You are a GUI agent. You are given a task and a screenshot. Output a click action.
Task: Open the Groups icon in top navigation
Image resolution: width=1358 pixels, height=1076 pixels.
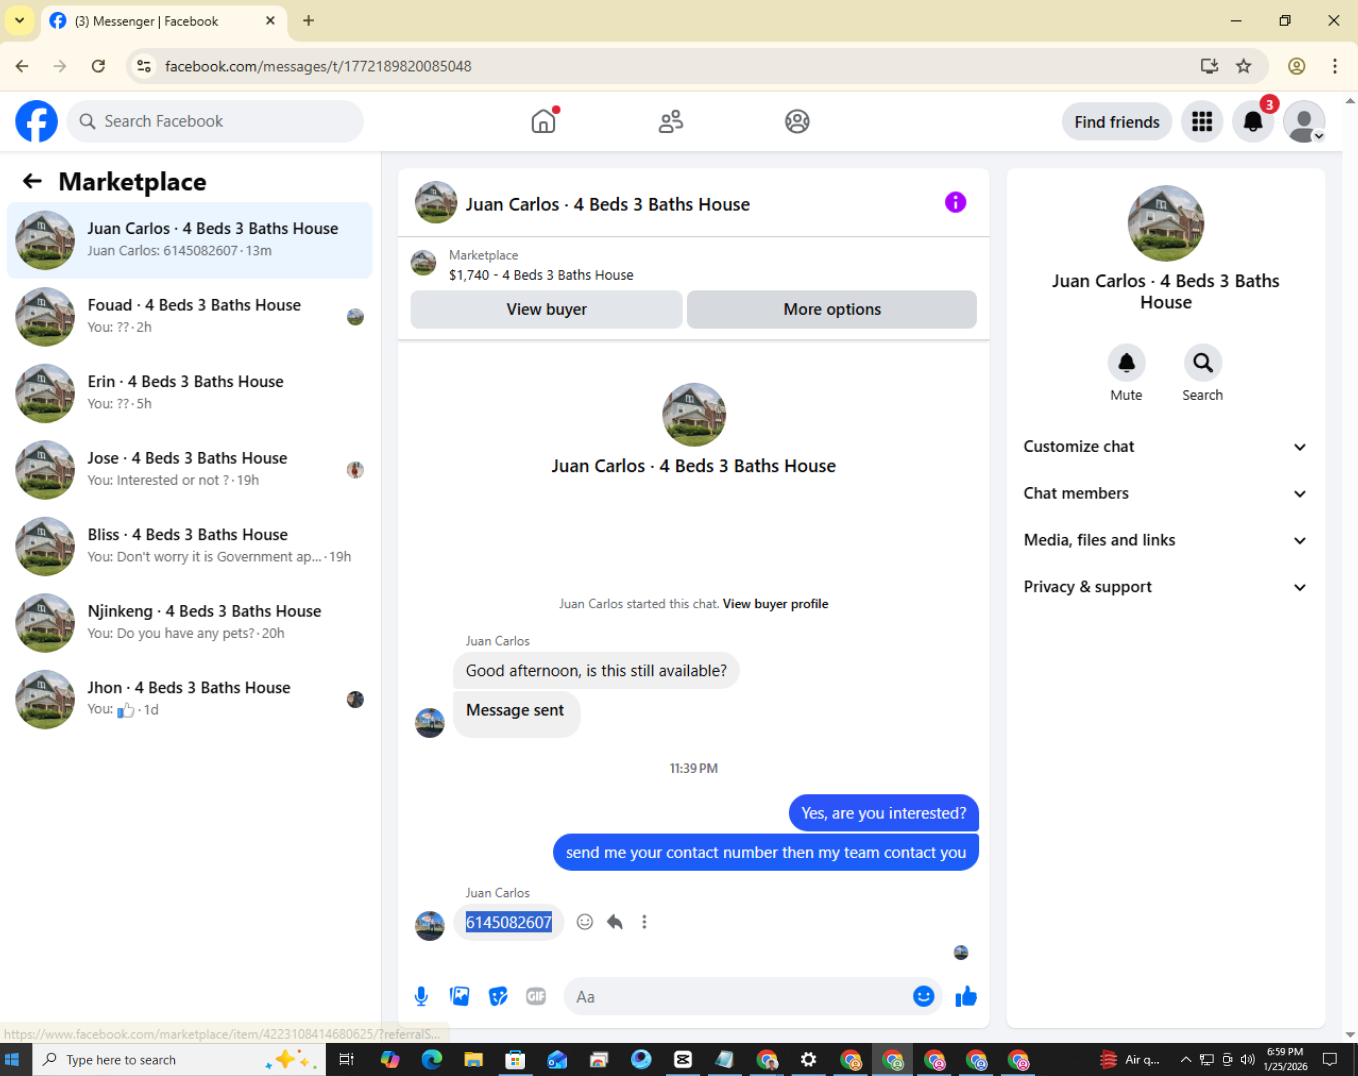coord(797,121)
